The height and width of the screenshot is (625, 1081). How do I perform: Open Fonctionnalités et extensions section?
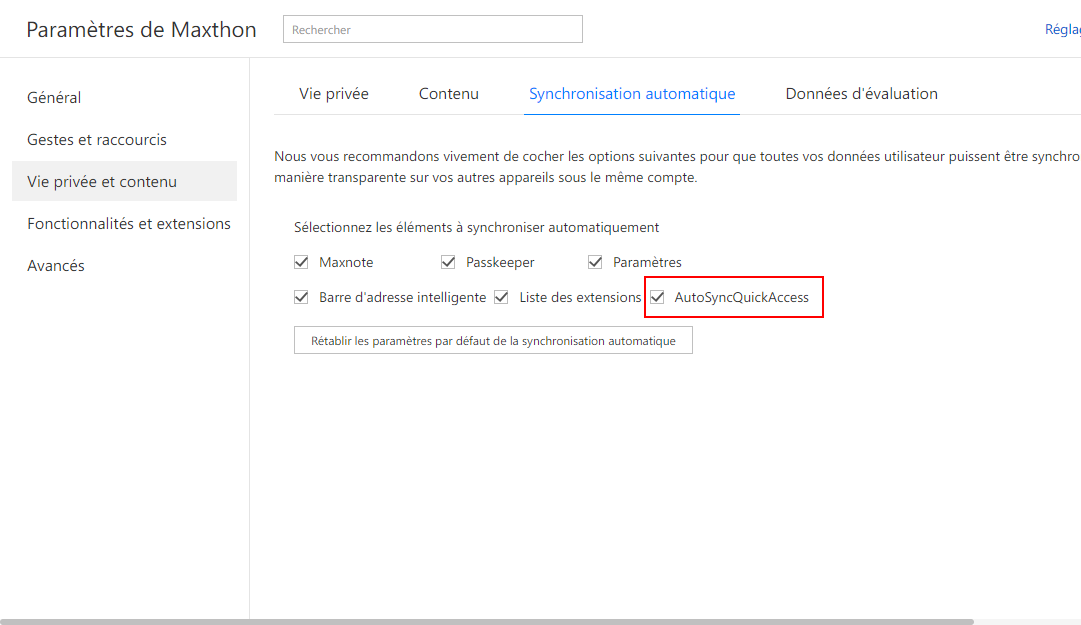(x=129, y=224)
